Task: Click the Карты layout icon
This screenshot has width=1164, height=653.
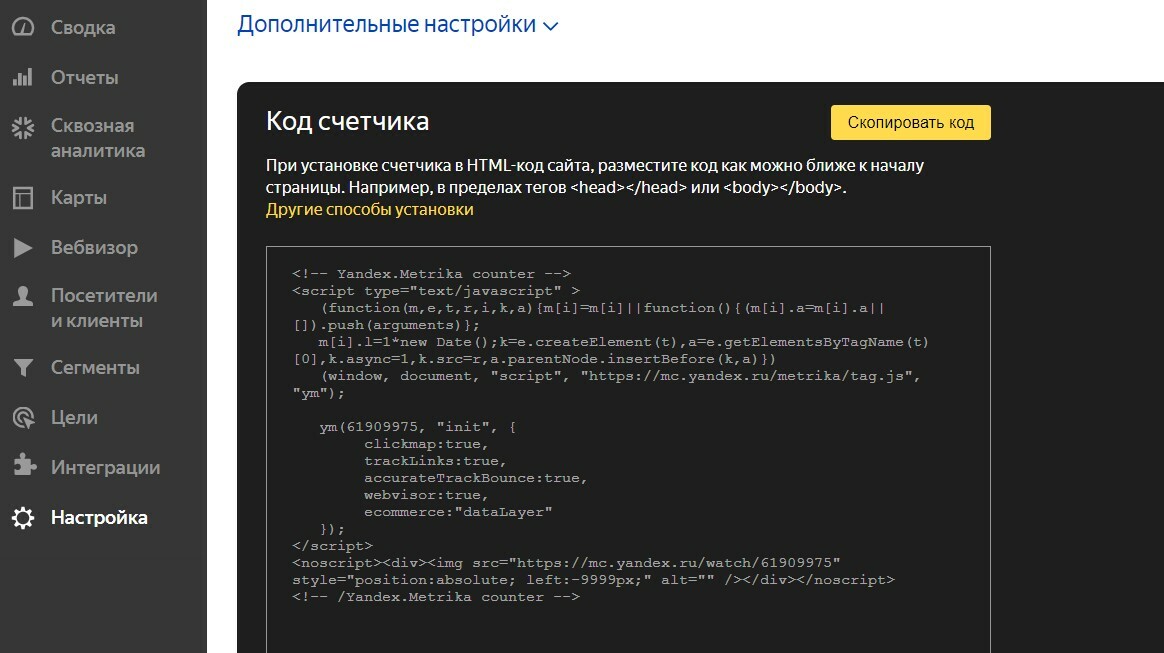Action: pyautogui.click(x=23, y=197)
